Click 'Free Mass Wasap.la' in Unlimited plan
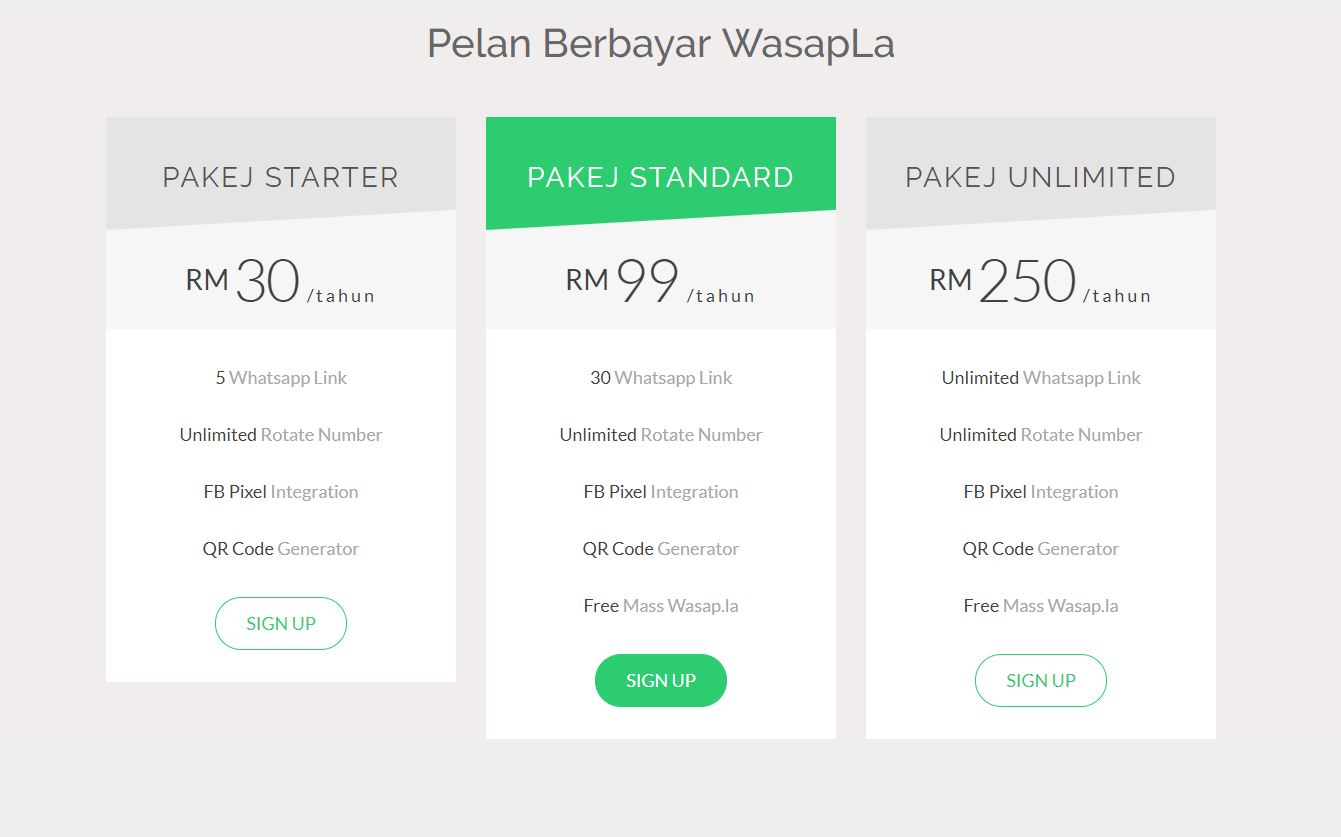The image size is (1341, 837). point(1041,606)
